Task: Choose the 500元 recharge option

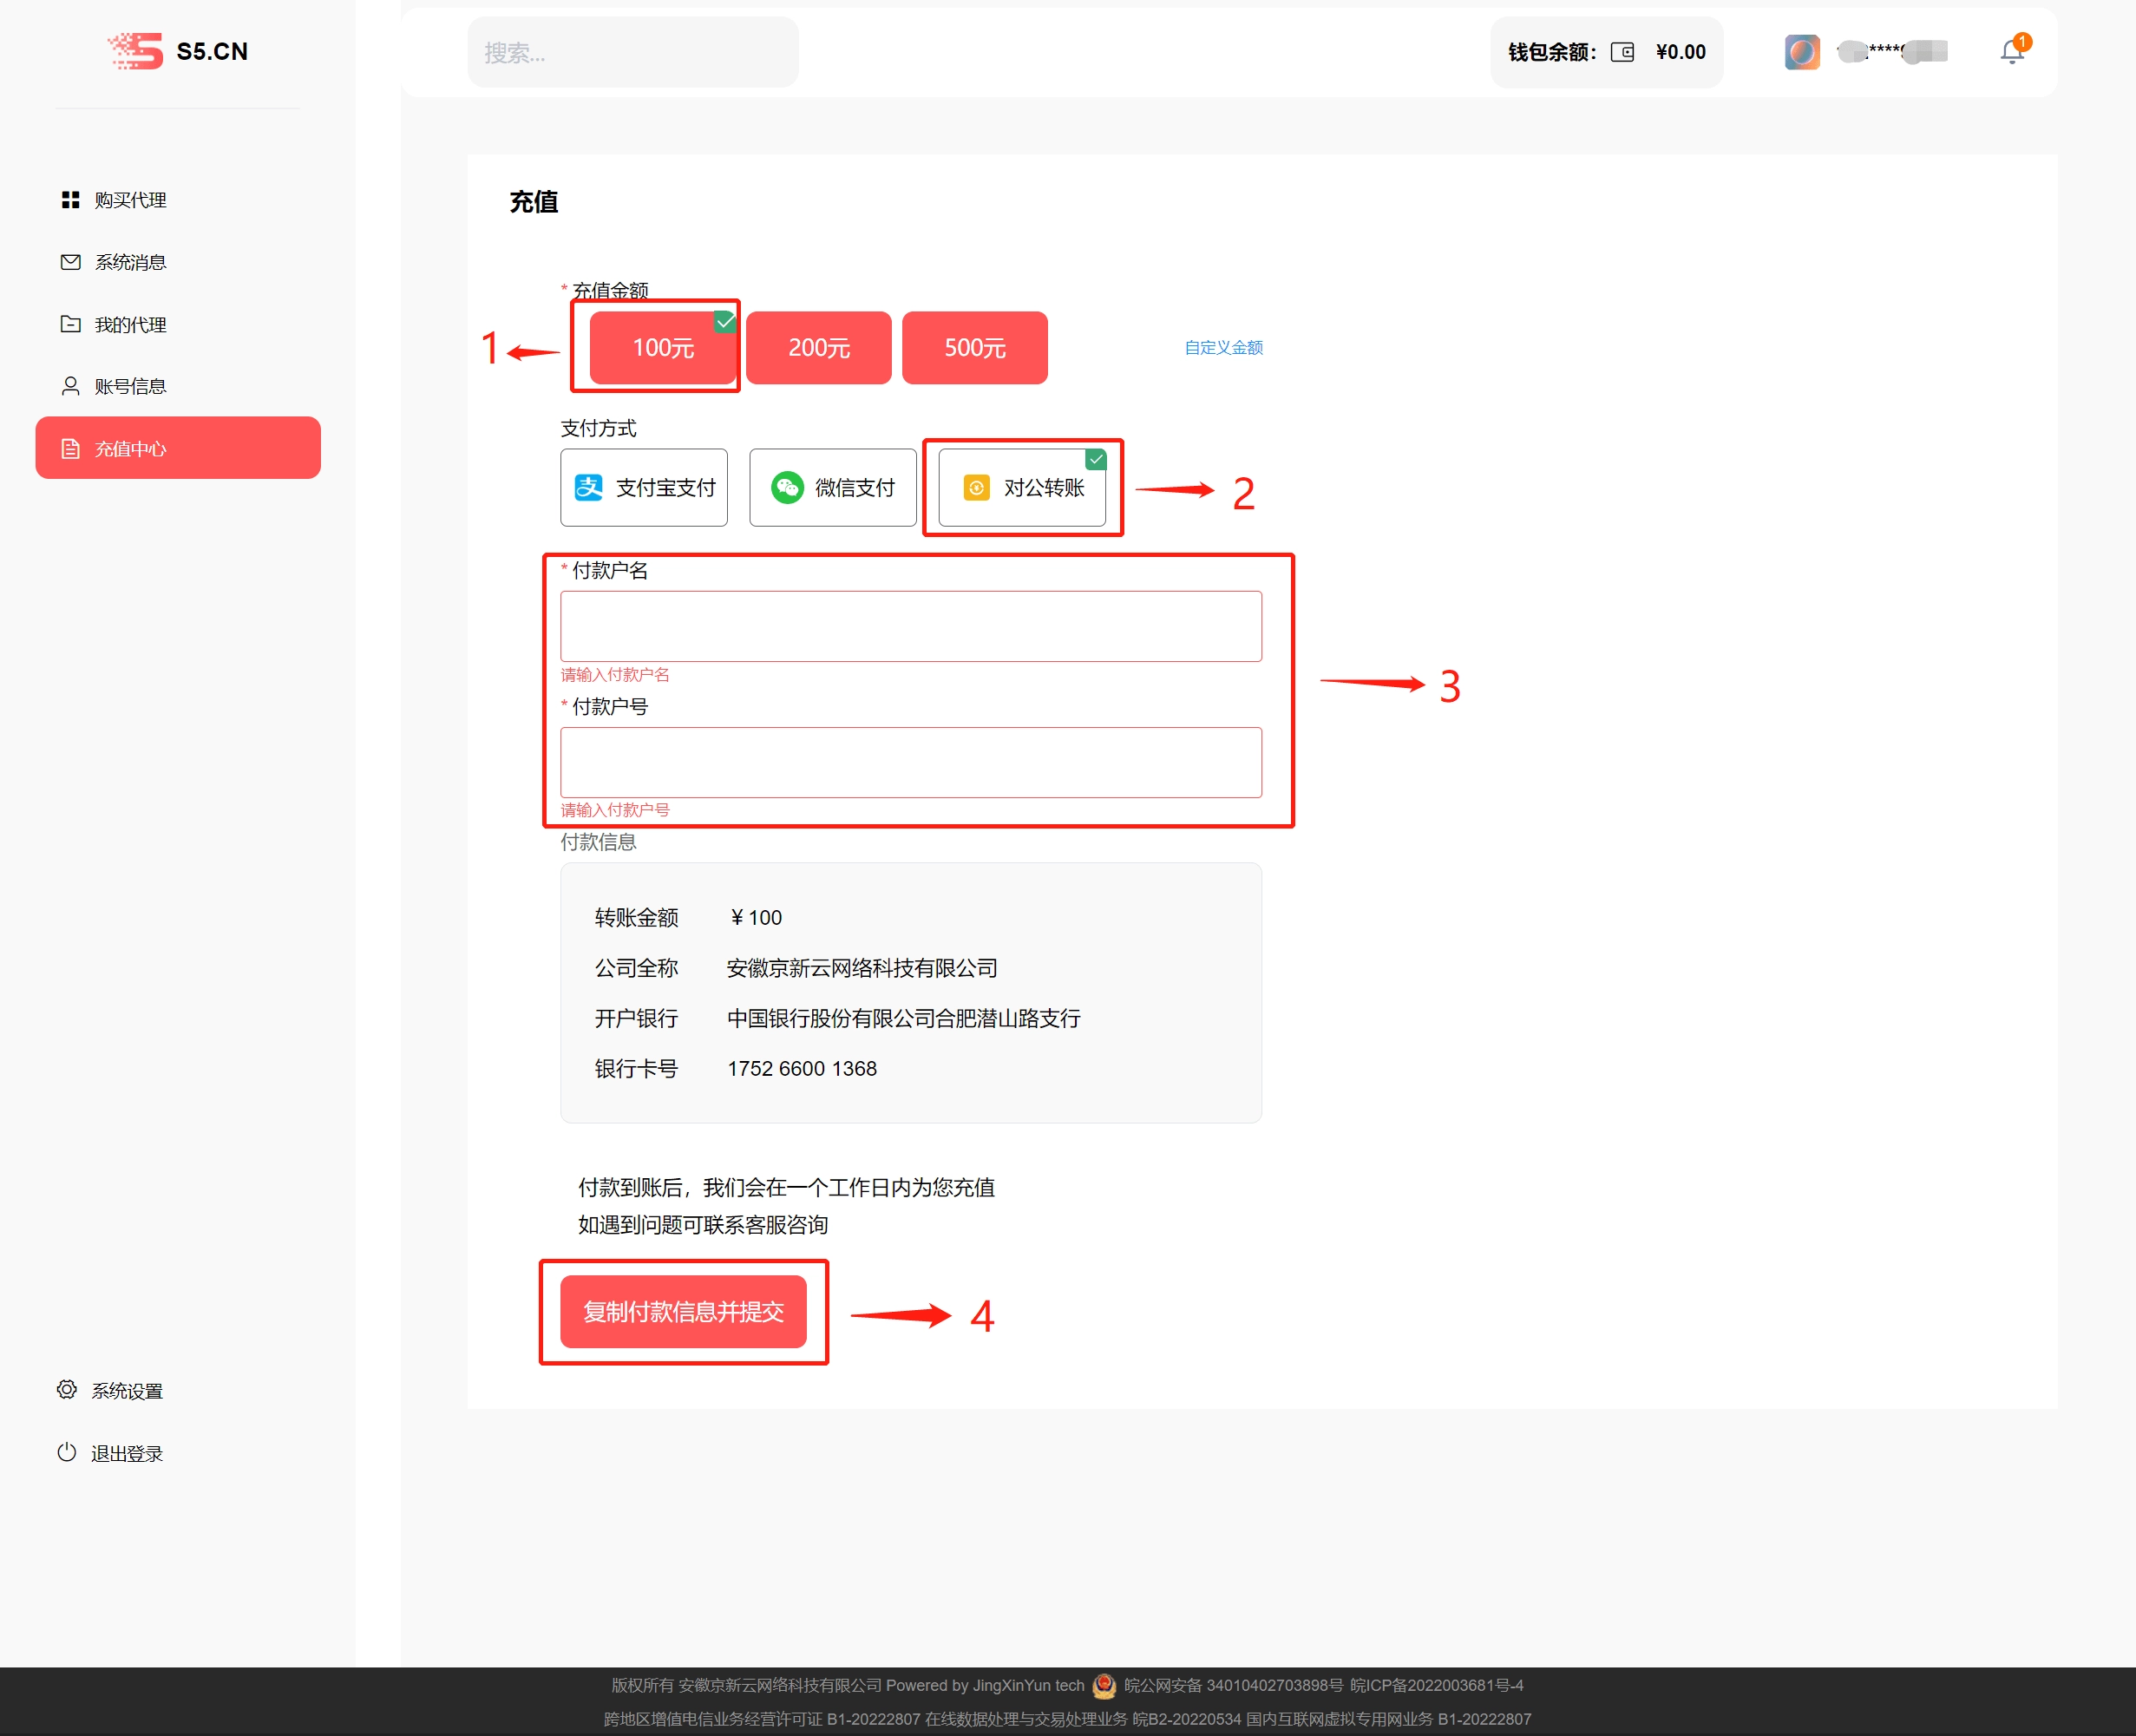Action: tap(974, 347)
